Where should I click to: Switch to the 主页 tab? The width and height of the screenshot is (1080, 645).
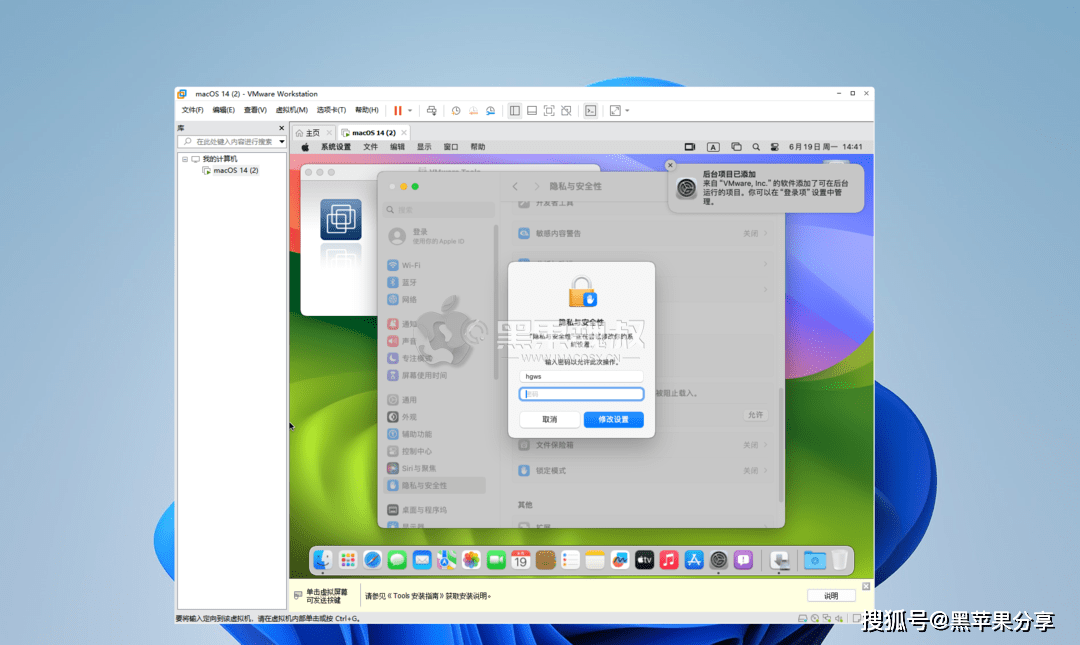click(313, 133)
